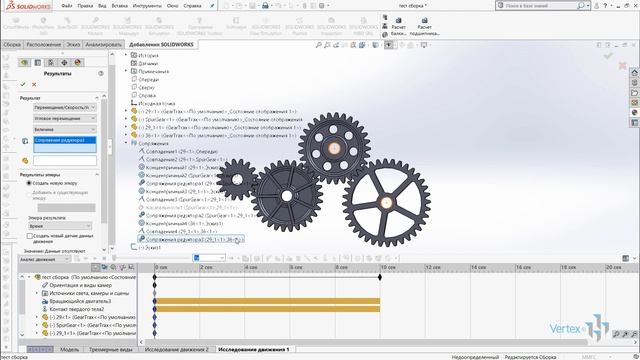Expand the Примечания tree node

click(126, 71)
